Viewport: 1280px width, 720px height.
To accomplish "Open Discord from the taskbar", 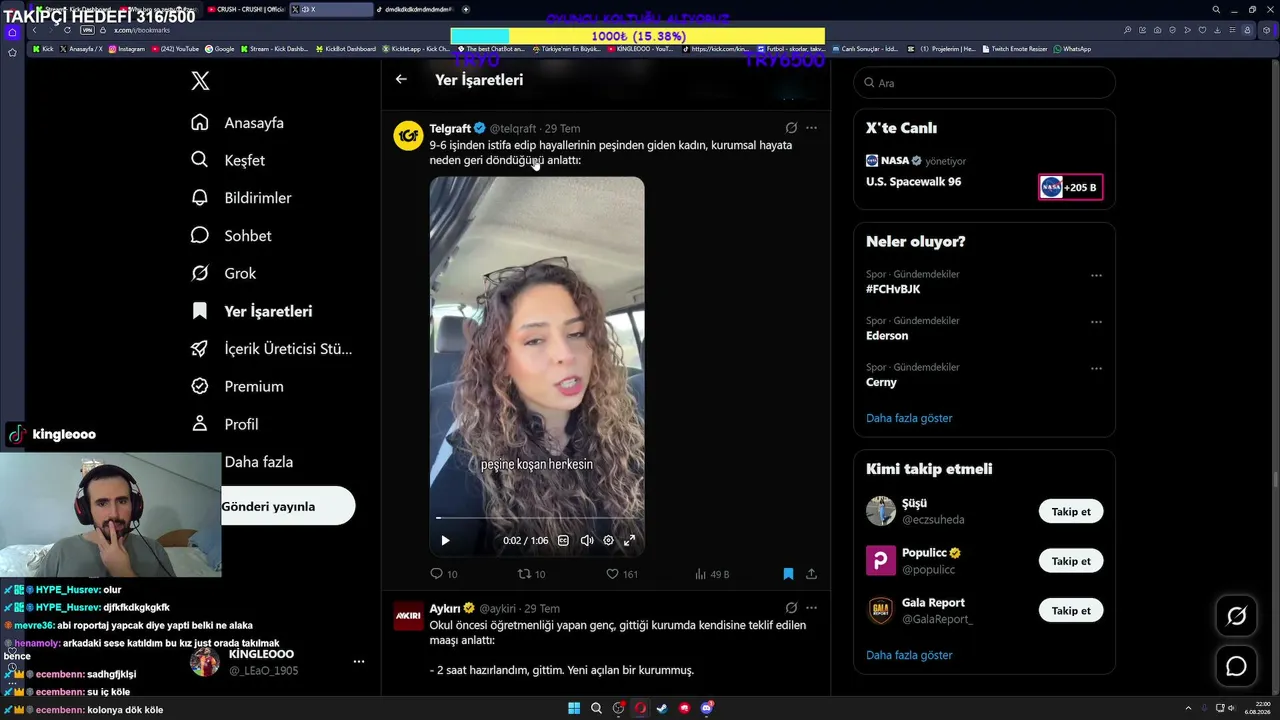I will pyautogui.click(x=707, y=708).
